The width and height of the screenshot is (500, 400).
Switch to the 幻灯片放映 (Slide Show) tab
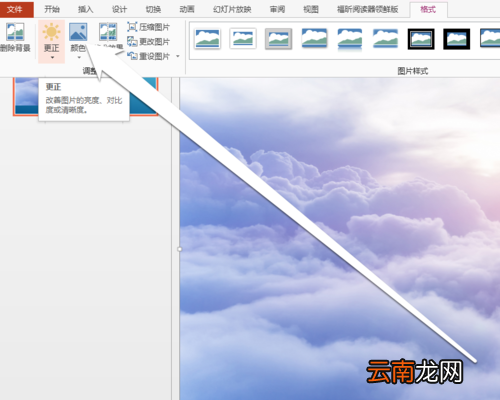(x=232, y=9)
